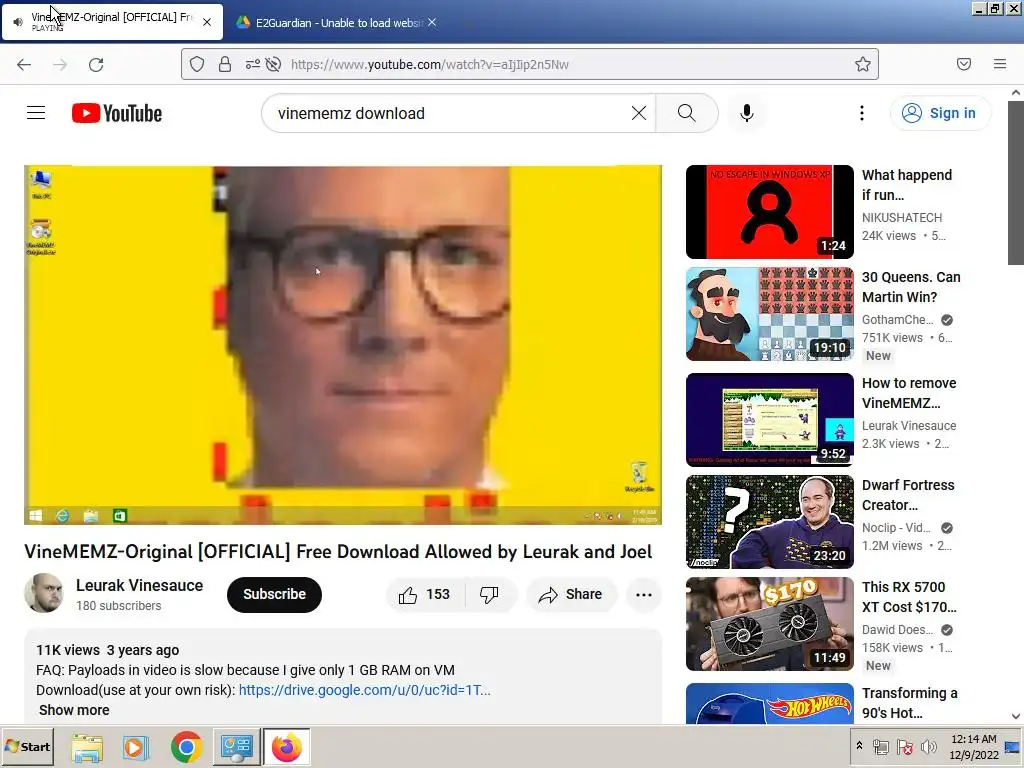Viewport: 1024px width, 768px height.
Task: Like the video with thumbs-up icon
Action: 425,594
